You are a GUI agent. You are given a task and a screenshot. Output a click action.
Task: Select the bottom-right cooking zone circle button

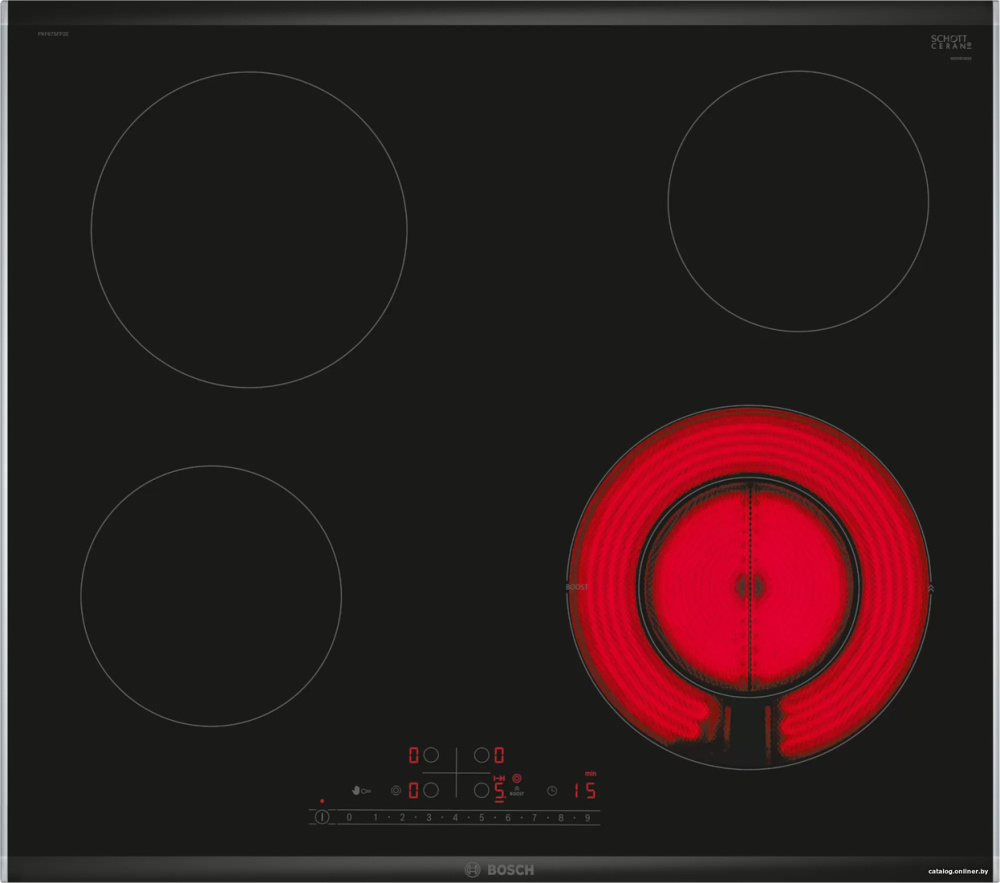click(481, 790)
